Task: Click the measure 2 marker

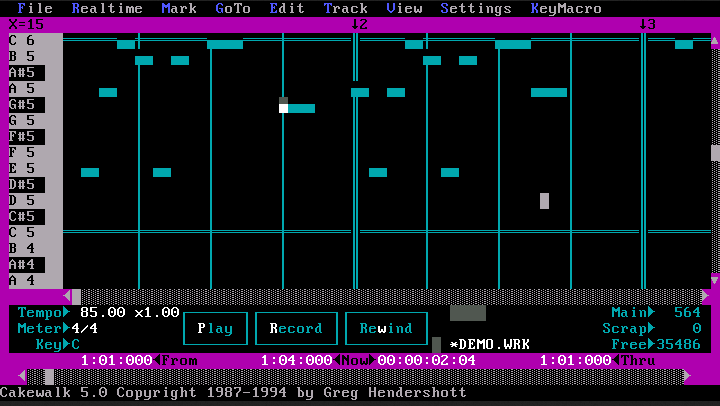Action: (359, 24)
